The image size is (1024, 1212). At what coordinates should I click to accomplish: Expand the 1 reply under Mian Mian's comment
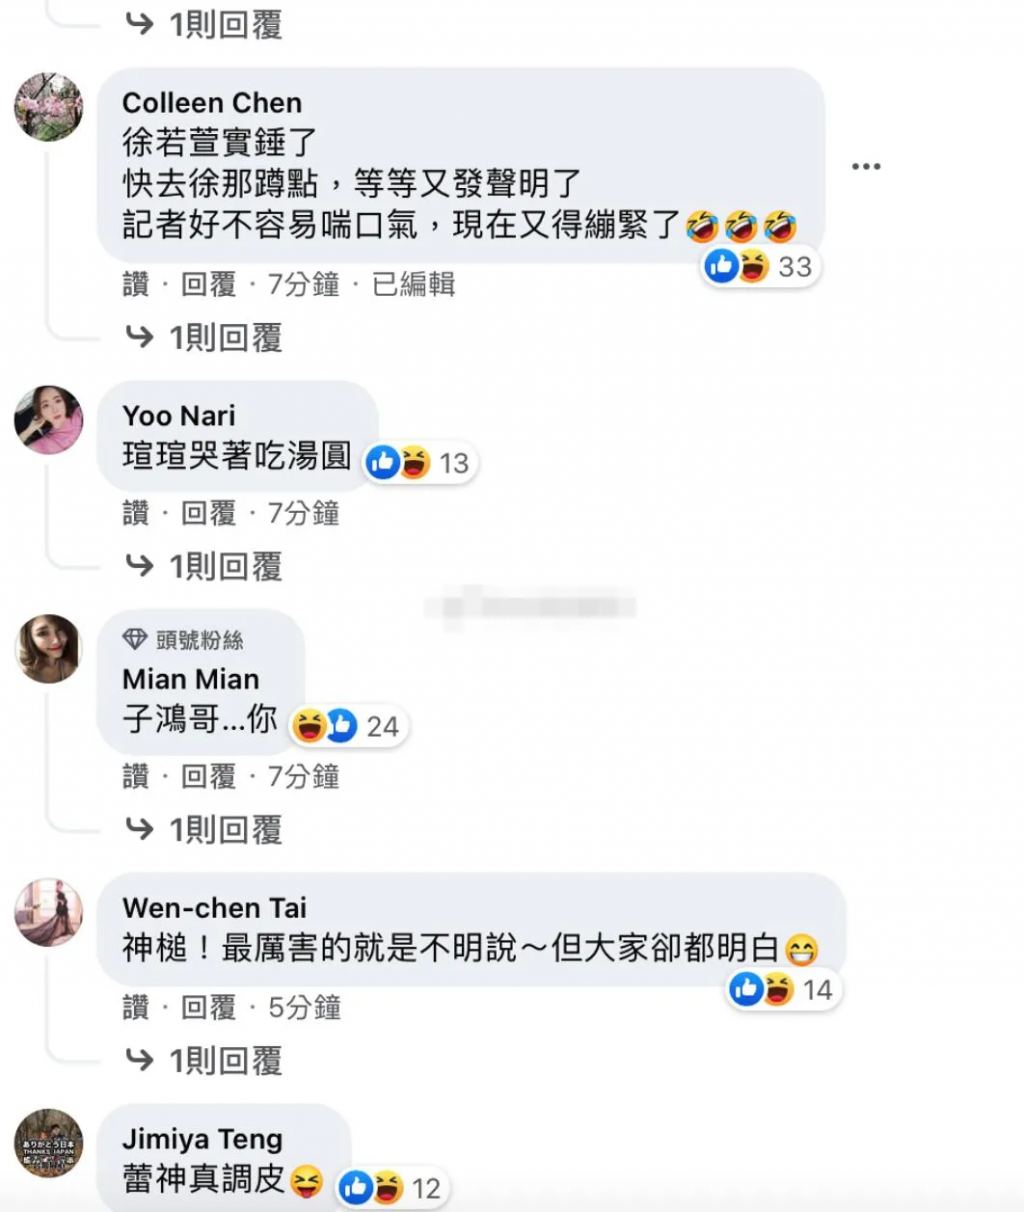(204, 830)
